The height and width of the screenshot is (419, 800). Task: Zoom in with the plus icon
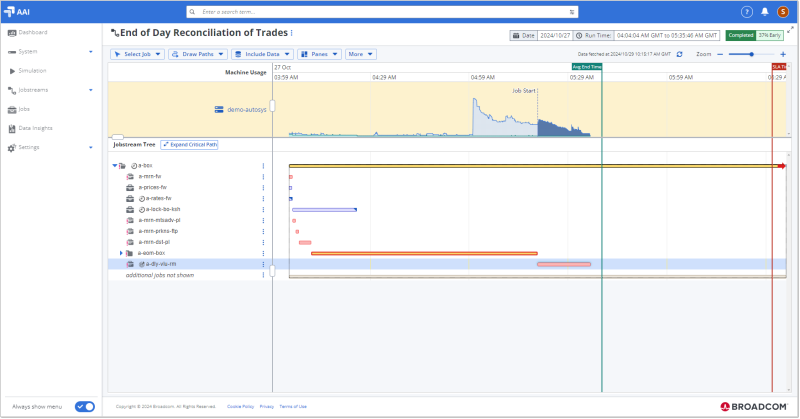[x=783, y=54]
